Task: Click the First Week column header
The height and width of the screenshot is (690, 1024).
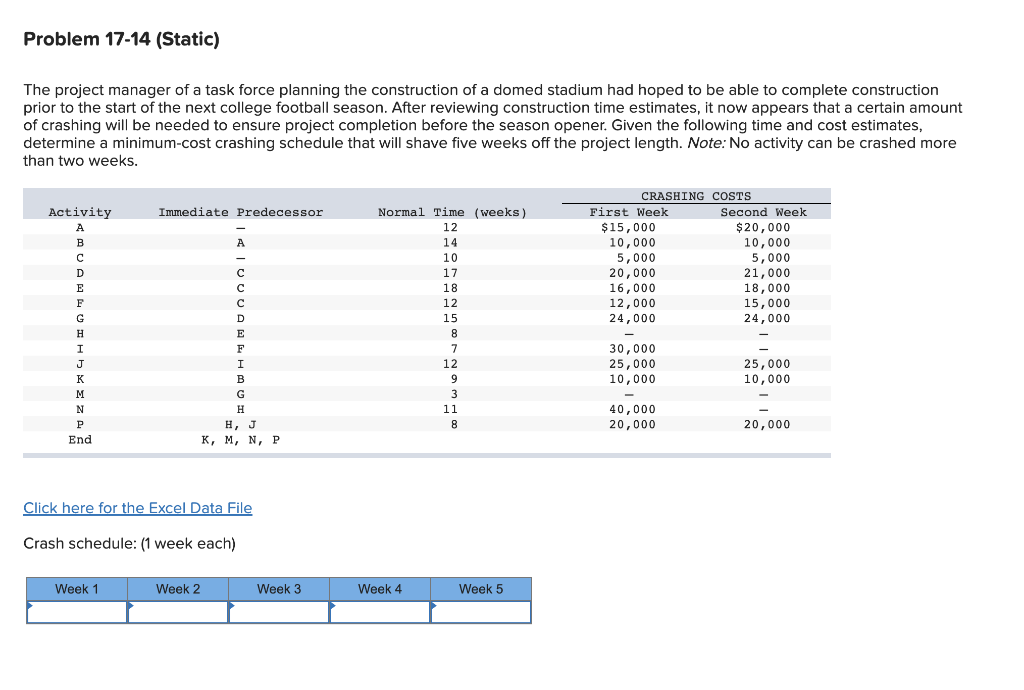Action: point(629,212)
